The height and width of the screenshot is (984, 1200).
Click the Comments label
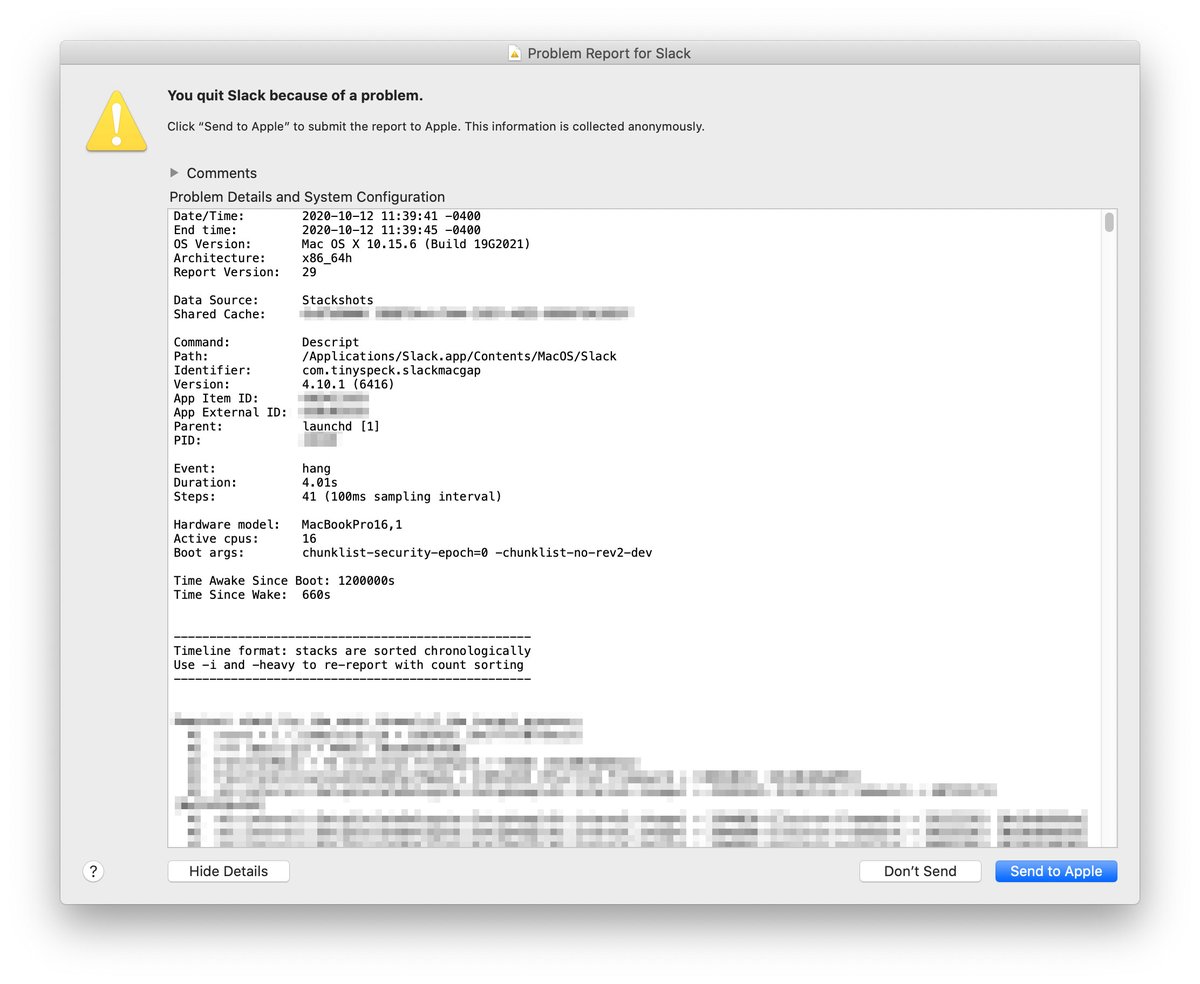tap(222, 173)
